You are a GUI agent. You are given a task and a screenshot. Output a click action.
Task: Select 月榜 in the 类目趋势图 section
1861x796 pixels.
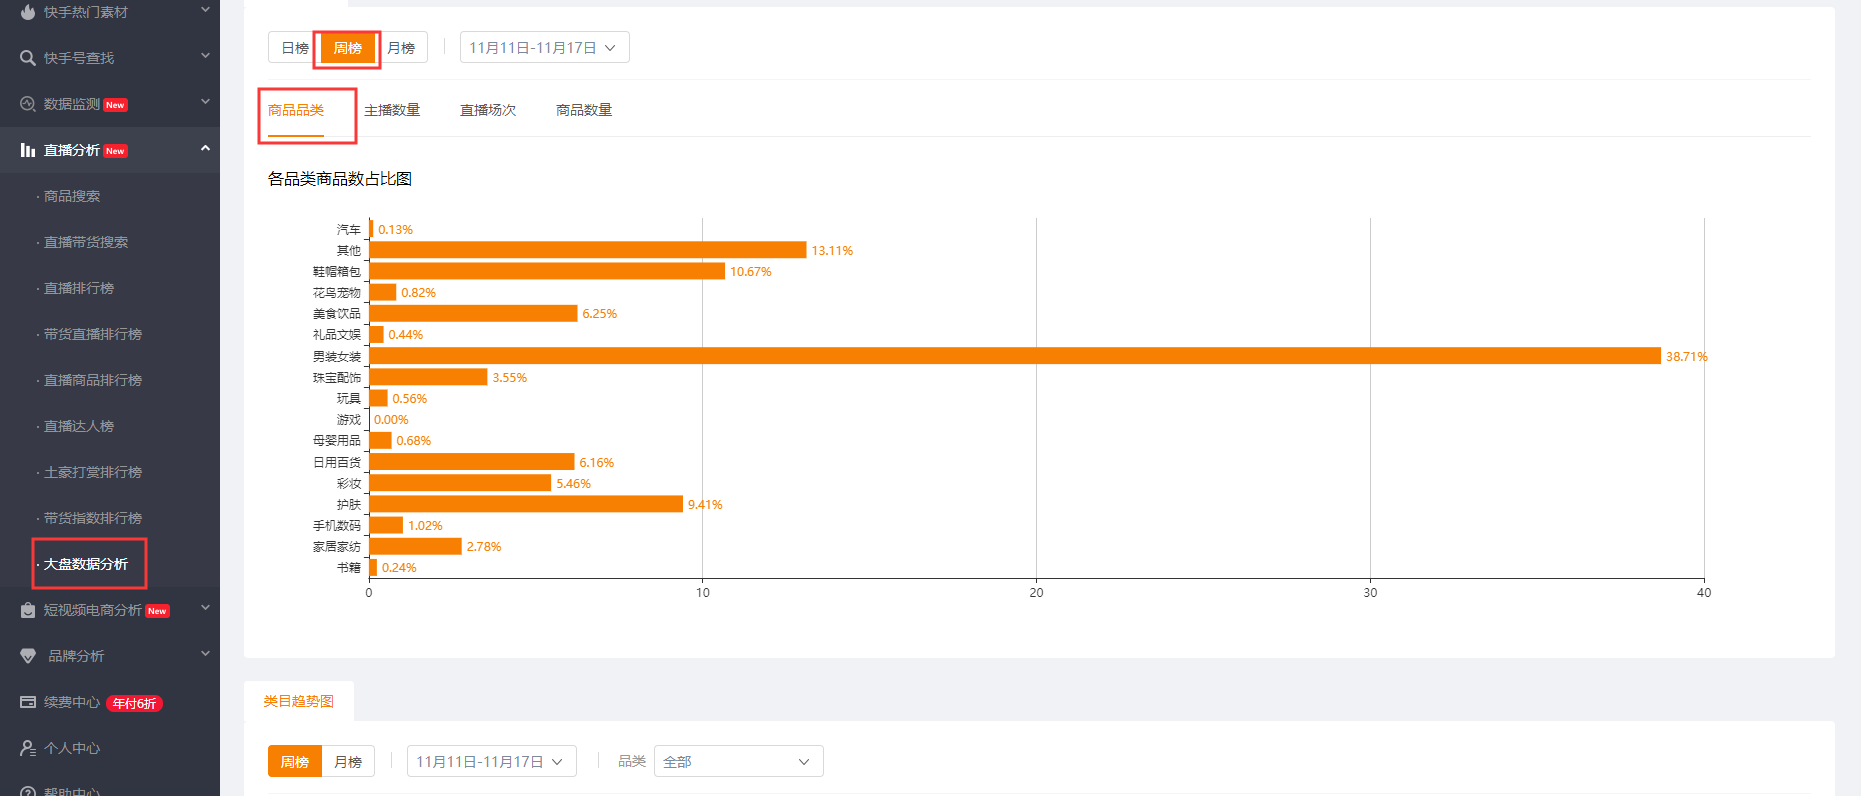348,762
